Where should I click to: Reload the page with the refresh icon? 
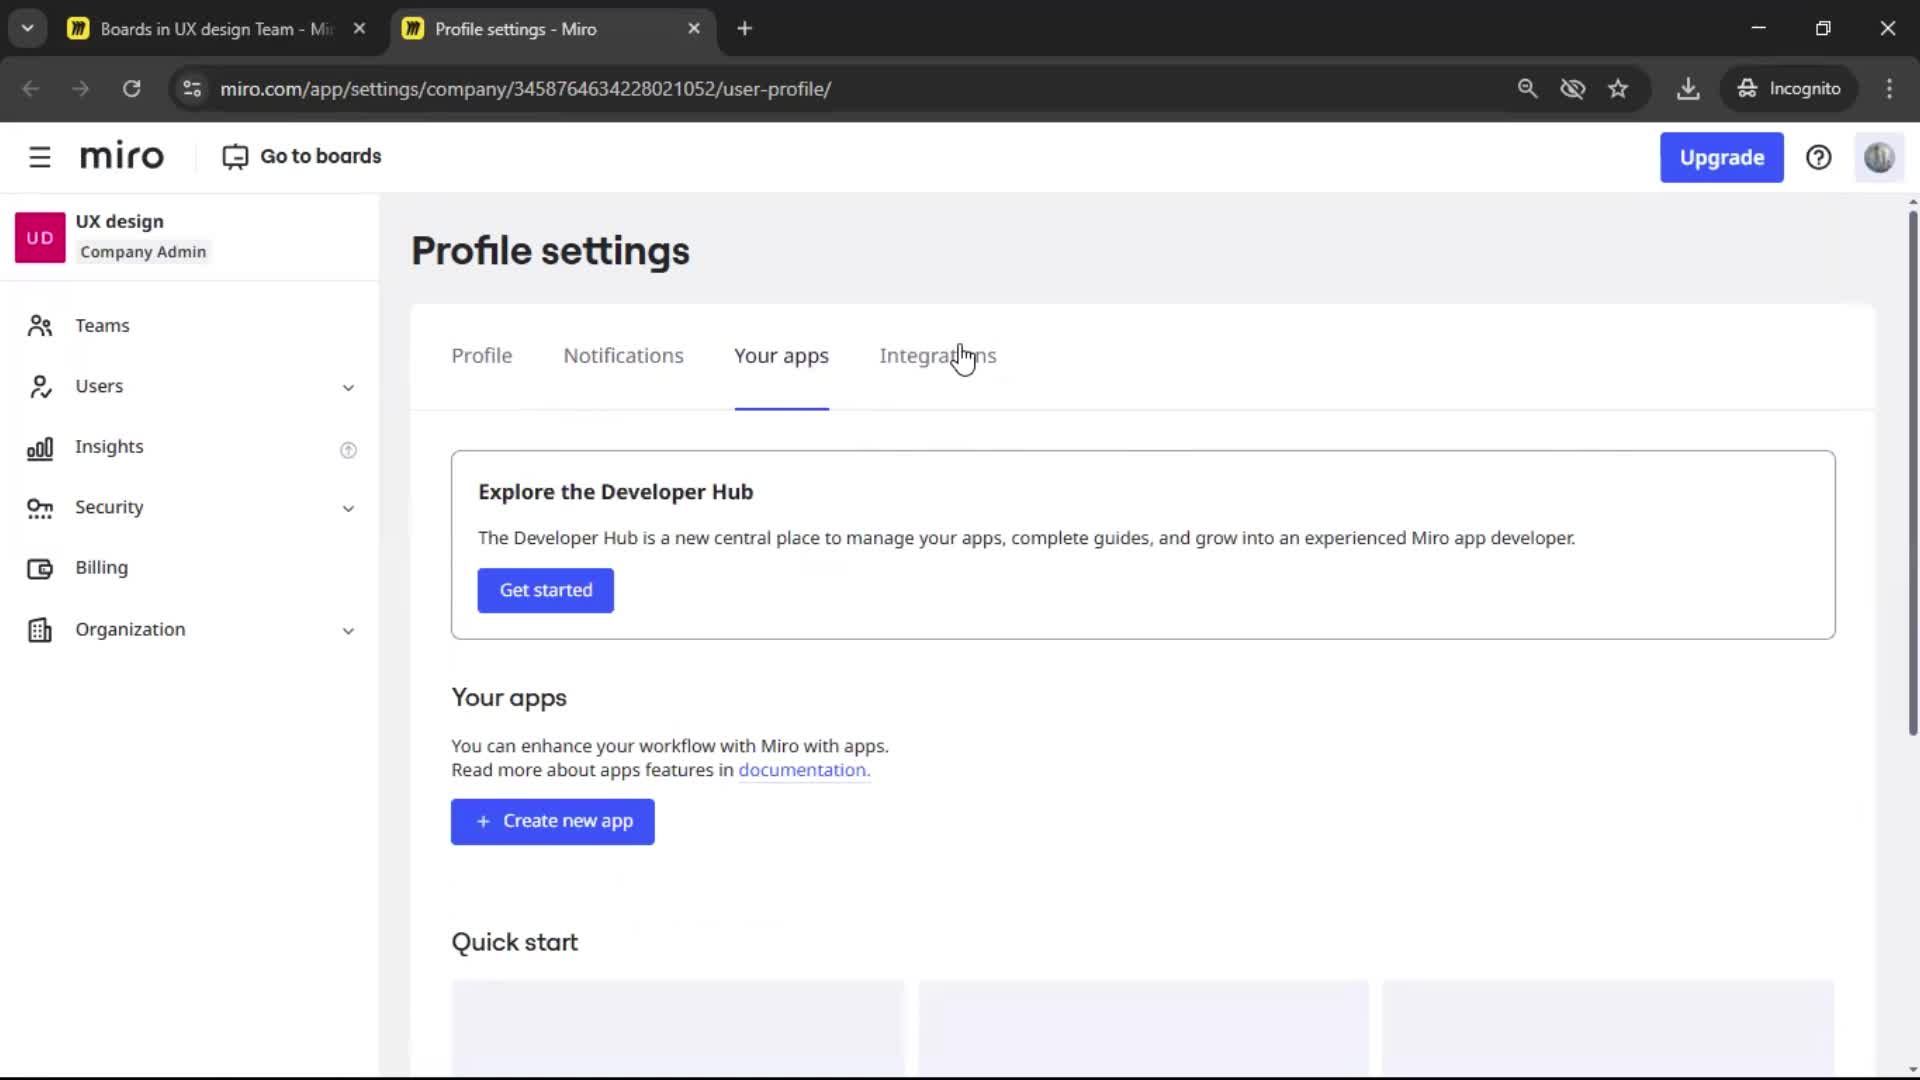coord(131,88)
